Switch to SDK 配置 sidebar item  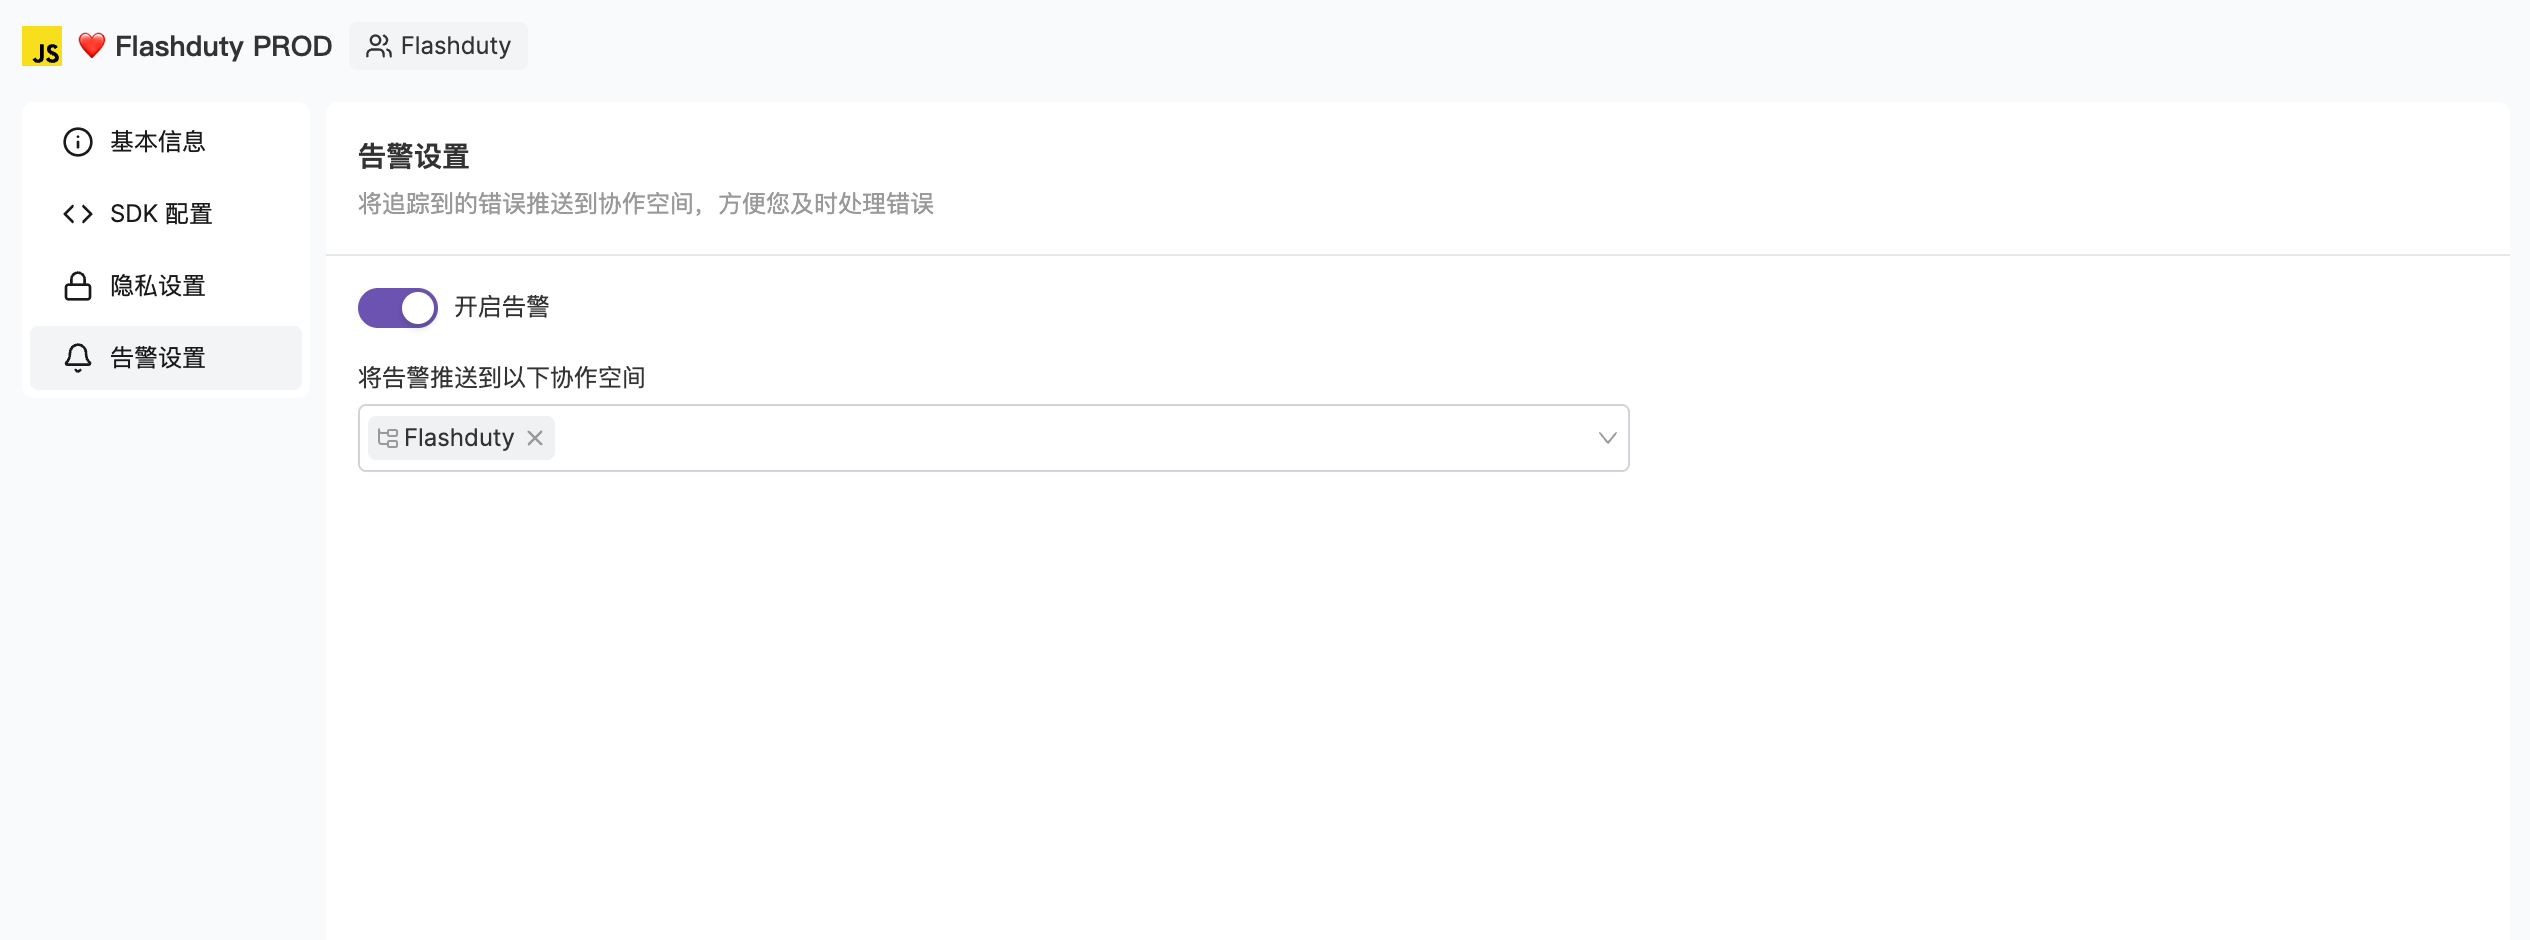166,214
